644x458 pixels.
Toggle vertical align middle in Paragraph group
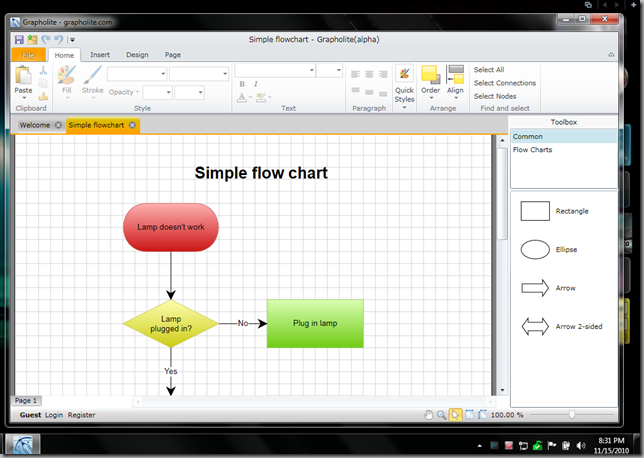tap(369, 92)
